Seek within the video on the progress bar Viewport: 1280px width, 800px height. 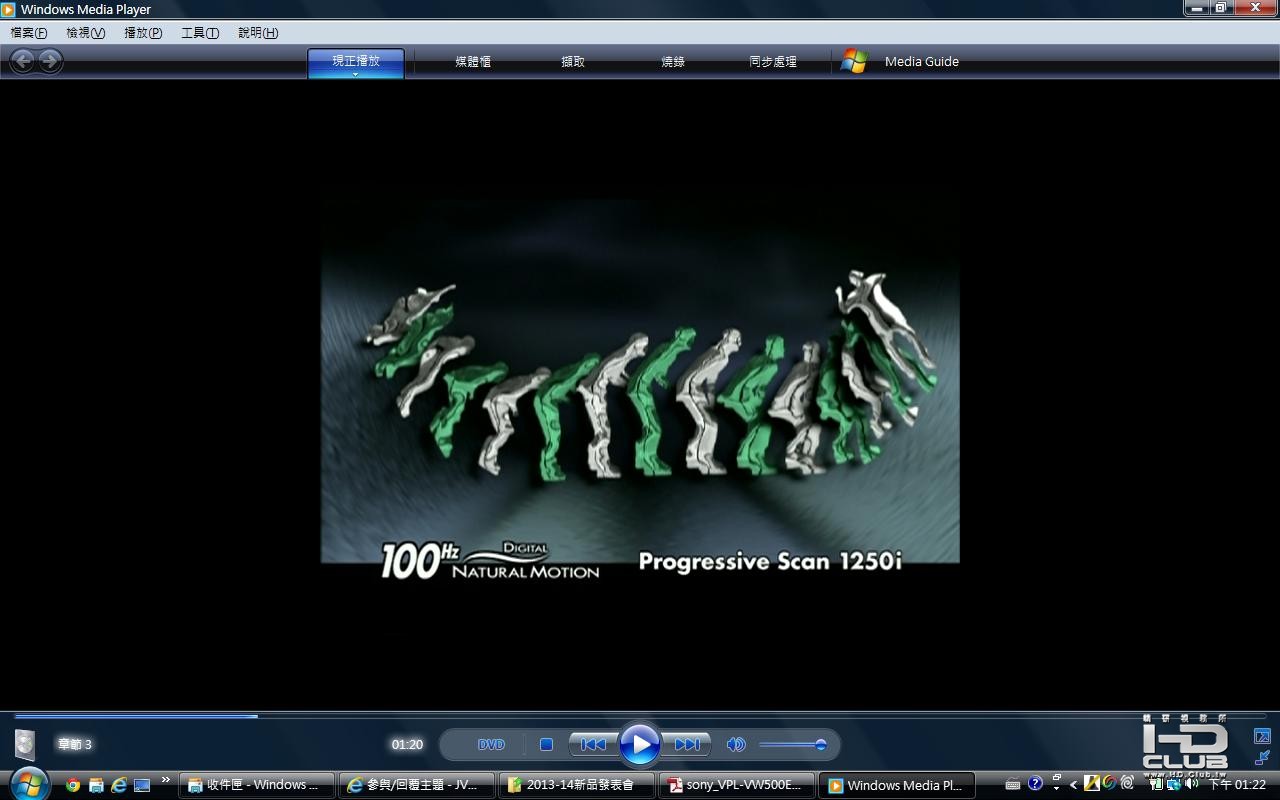click(x=640, y=716)
